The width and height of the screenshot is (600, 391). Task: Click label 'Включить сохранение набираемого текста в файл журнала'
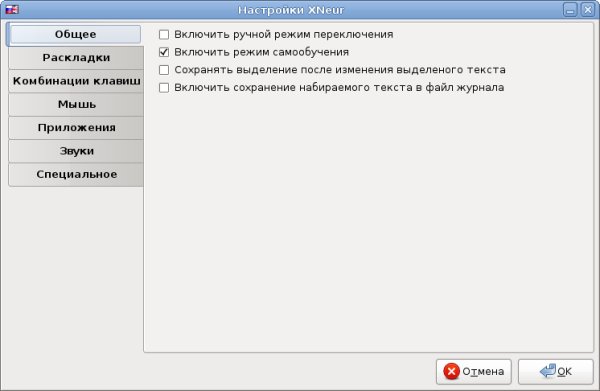[x=339, y=88]
